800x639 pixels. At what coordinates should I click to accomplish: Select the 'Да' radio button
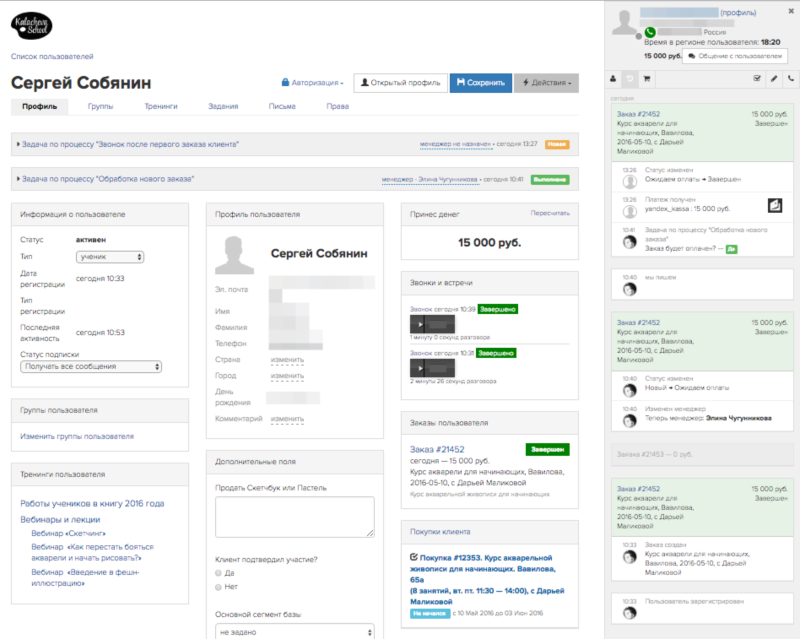[x=218, y=573]
